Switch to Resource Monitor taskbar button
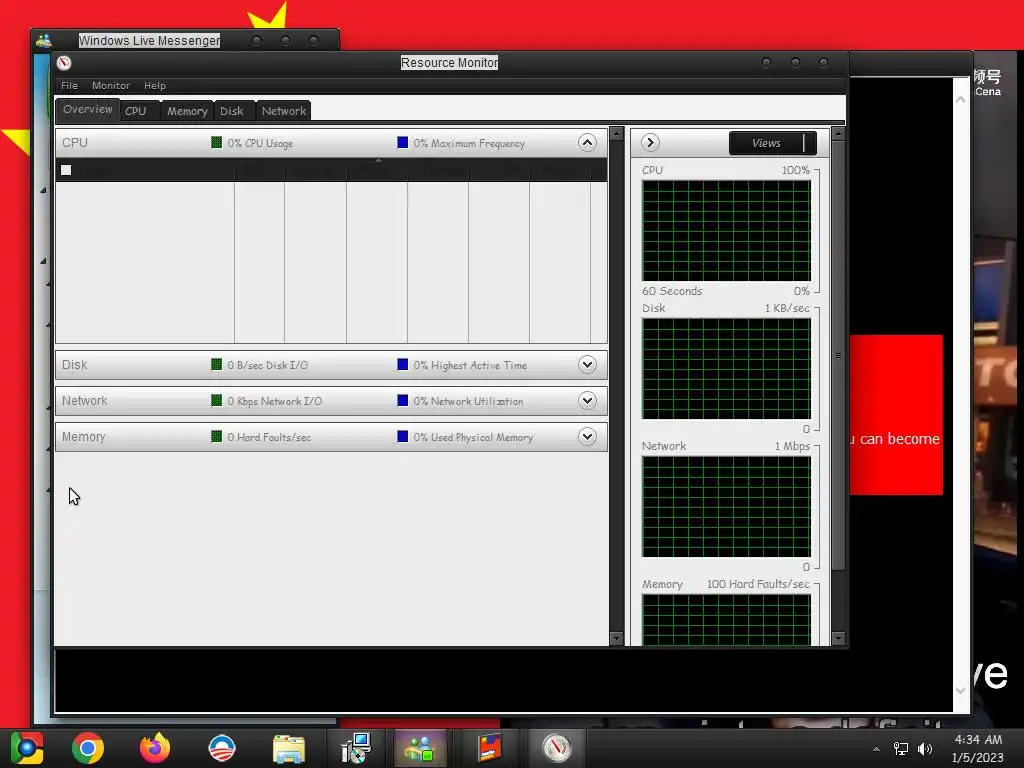Screen dimensions: 1024x768 tap(557, 748)
